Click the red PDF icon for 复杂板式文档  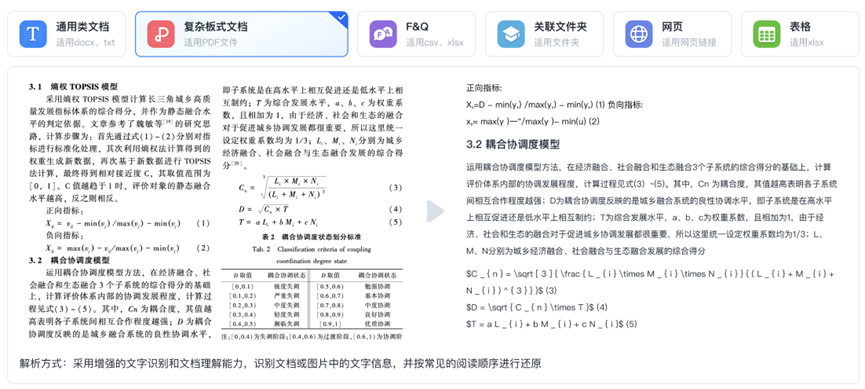coord(161,34)
